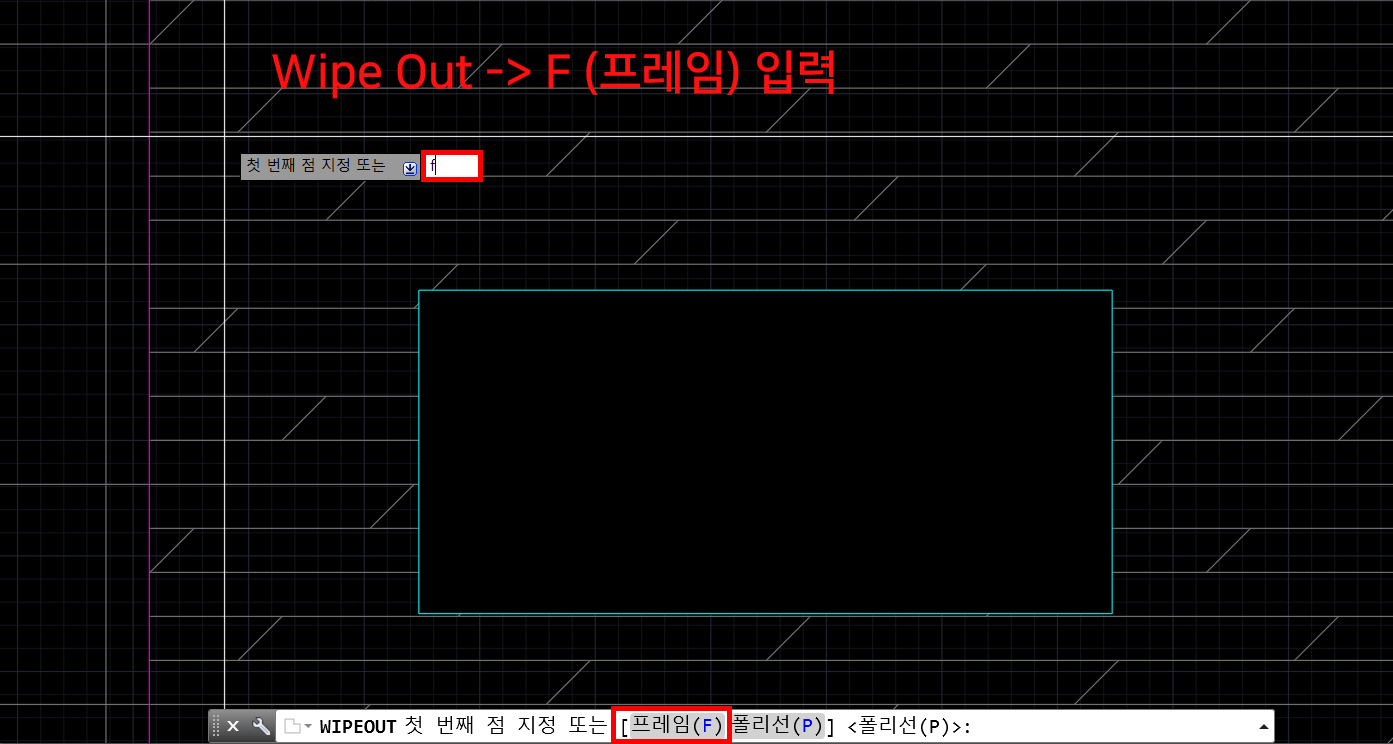Image resolution: width=1393 pixels, height=744 pixels.
Task: Click the command line grip handle
Action: pos(215,726)
